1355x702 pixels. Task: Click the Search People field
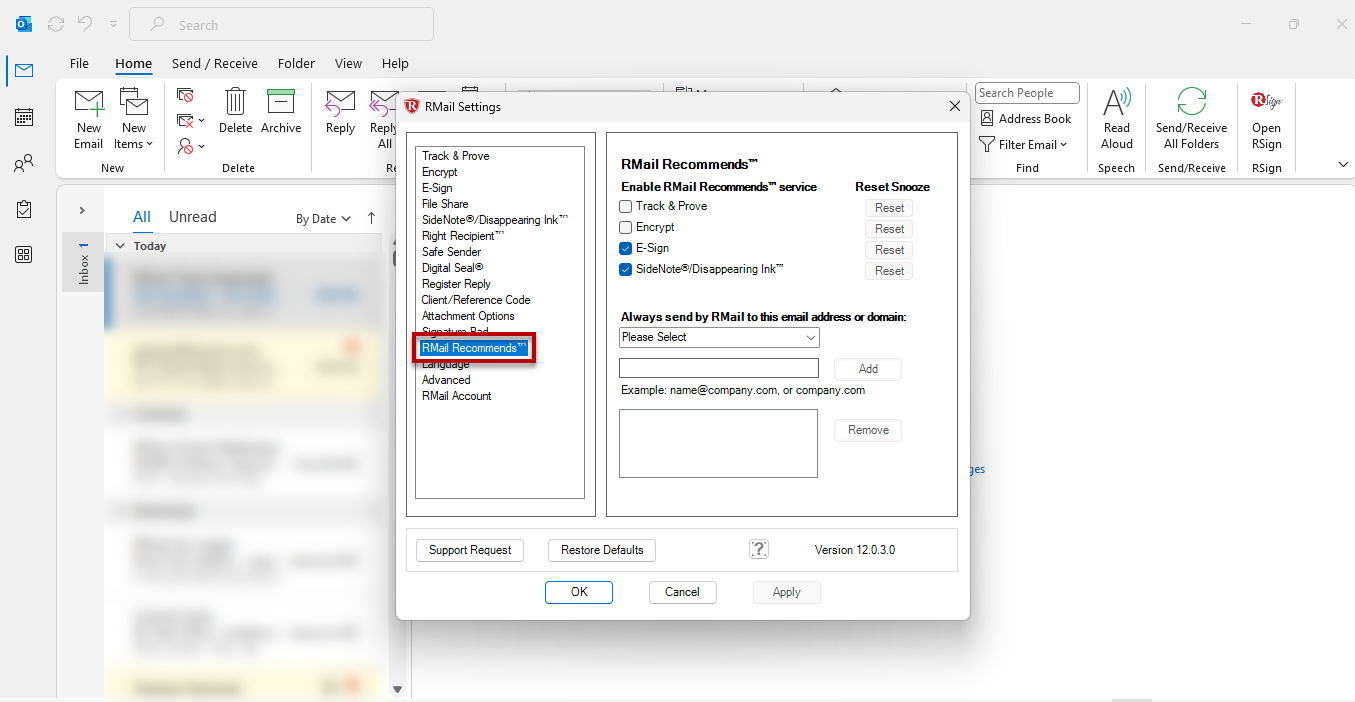1027,93
